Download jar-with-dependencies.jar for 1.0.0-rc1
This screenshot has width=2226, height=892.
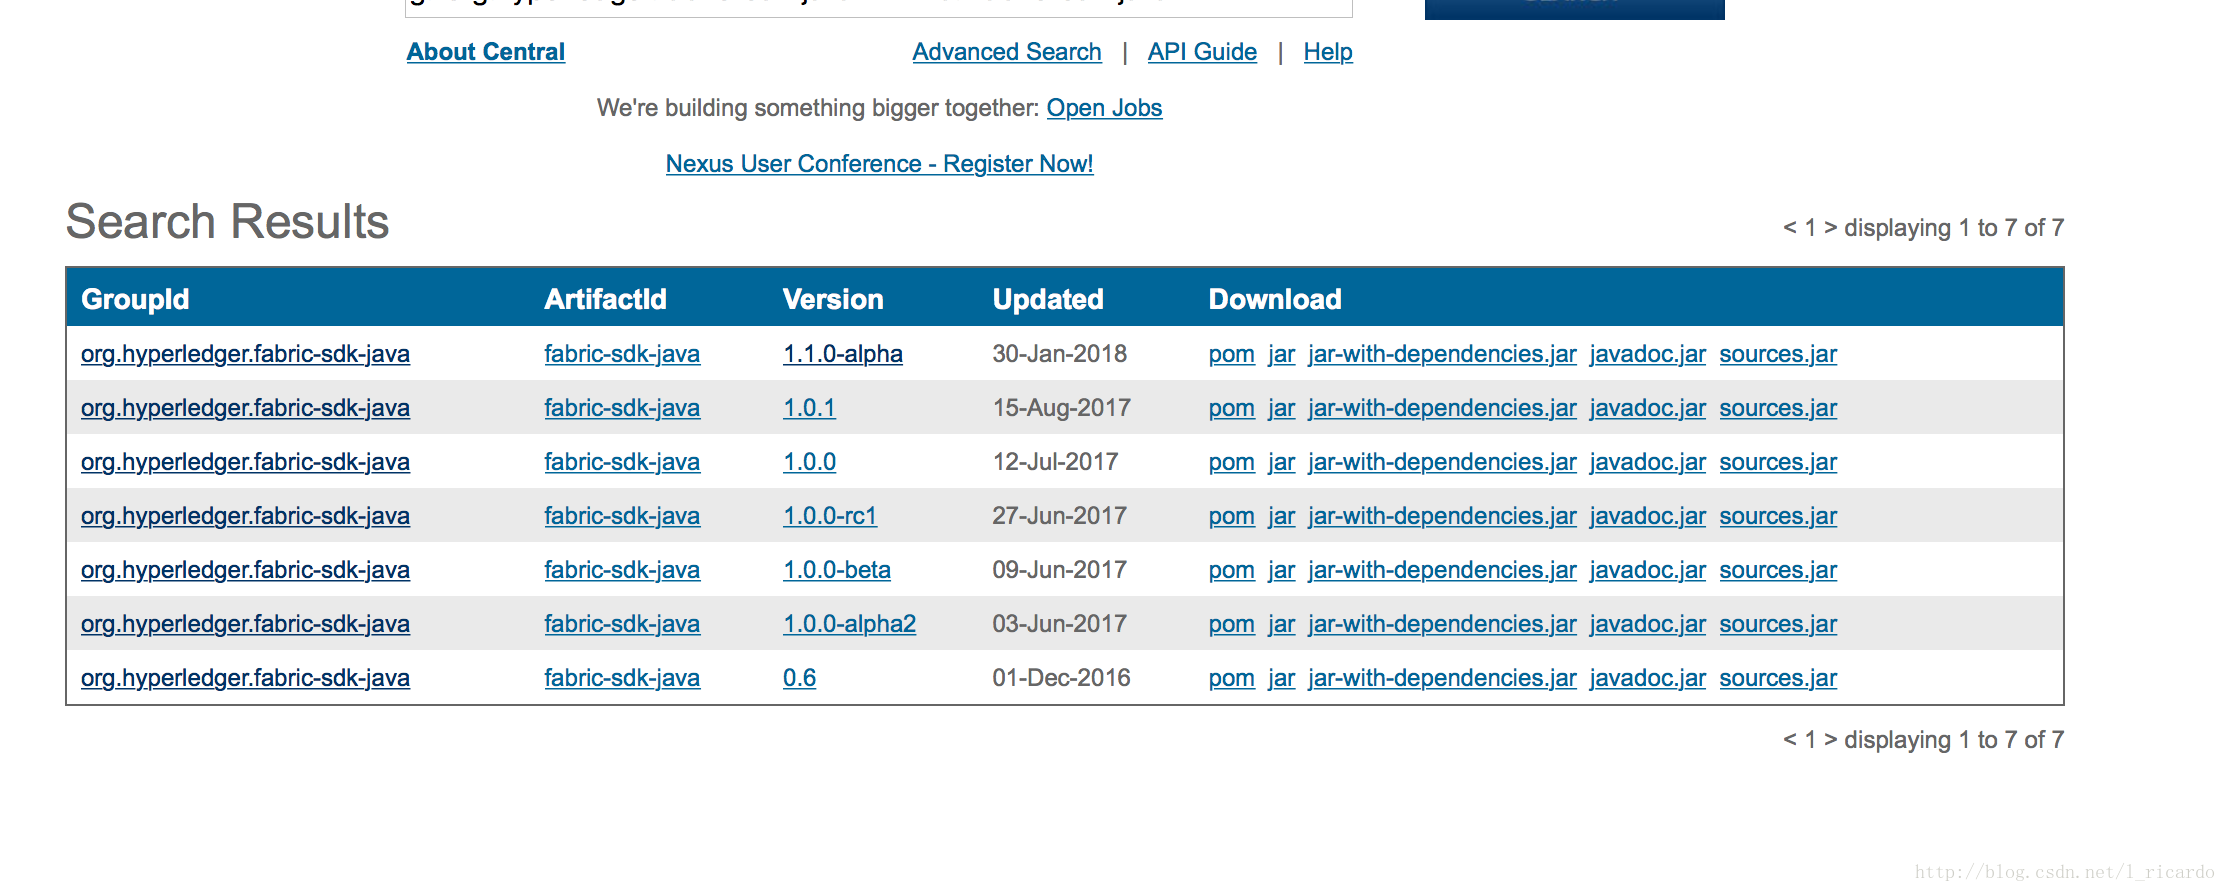[x=1442, y=516]
